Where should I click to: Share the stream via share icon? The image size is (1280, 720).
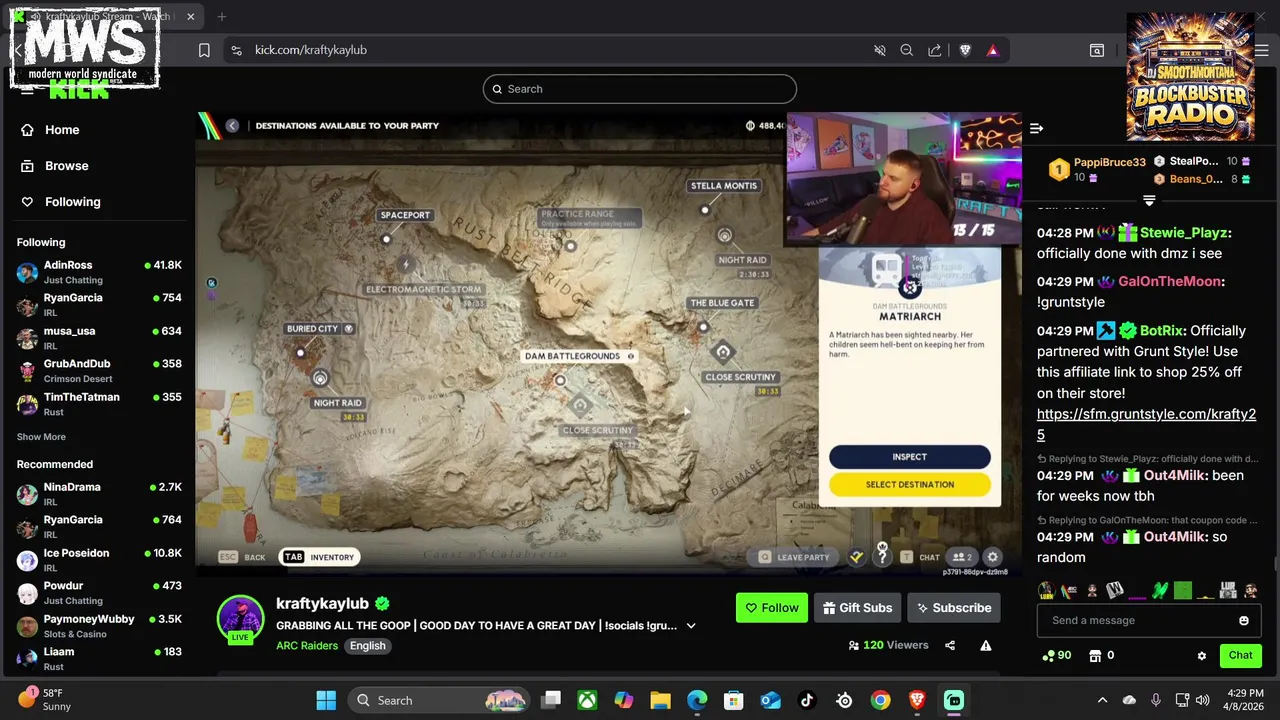[950, 646]
